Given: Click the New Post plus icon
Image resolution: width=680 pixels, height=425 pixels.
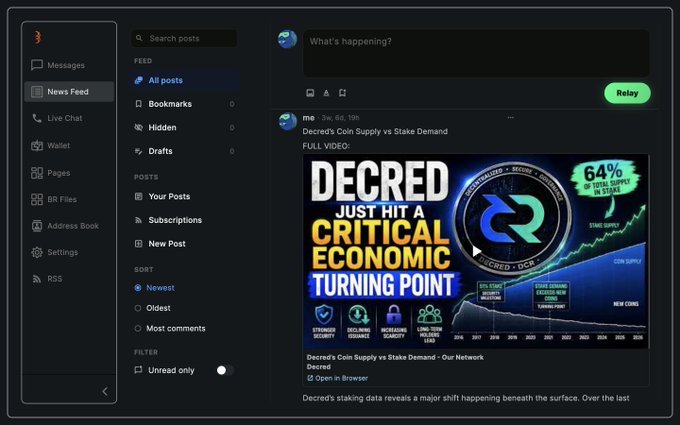Looking at the screenshot, I should (x=138, y=244).
